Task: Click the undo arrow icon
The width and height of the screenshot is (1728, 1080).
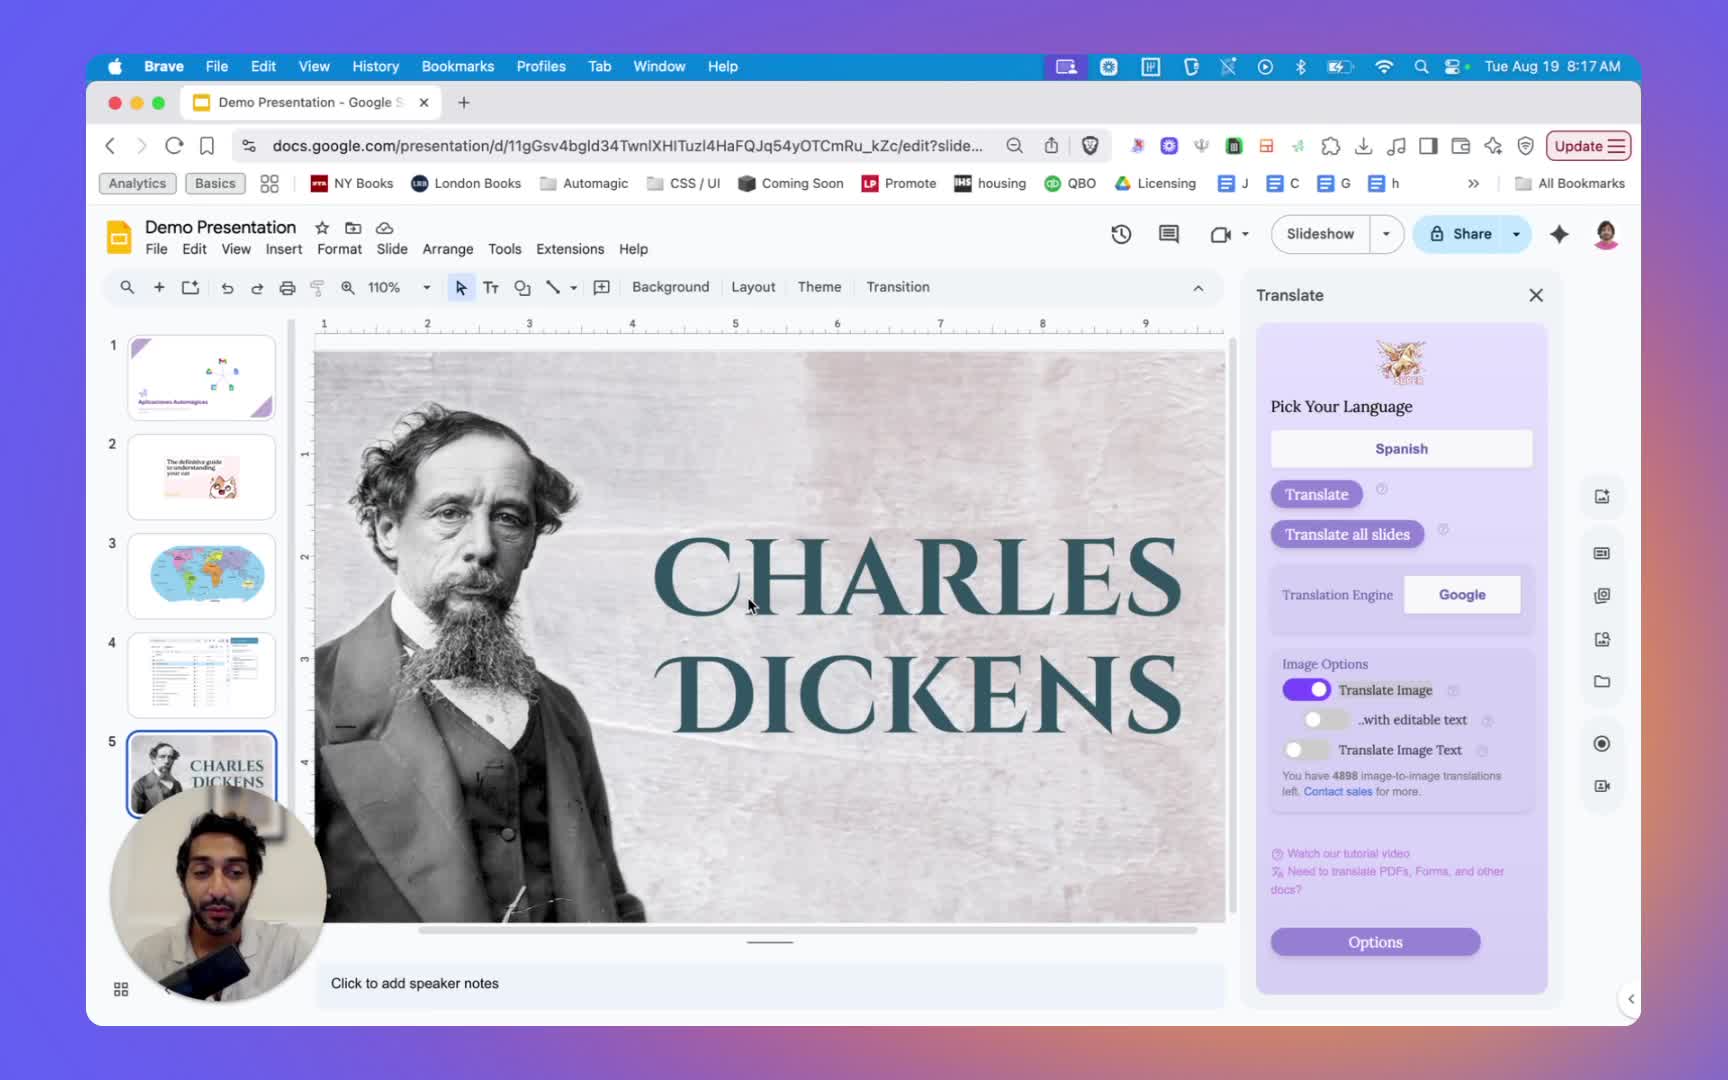Action: coord(227,288)
